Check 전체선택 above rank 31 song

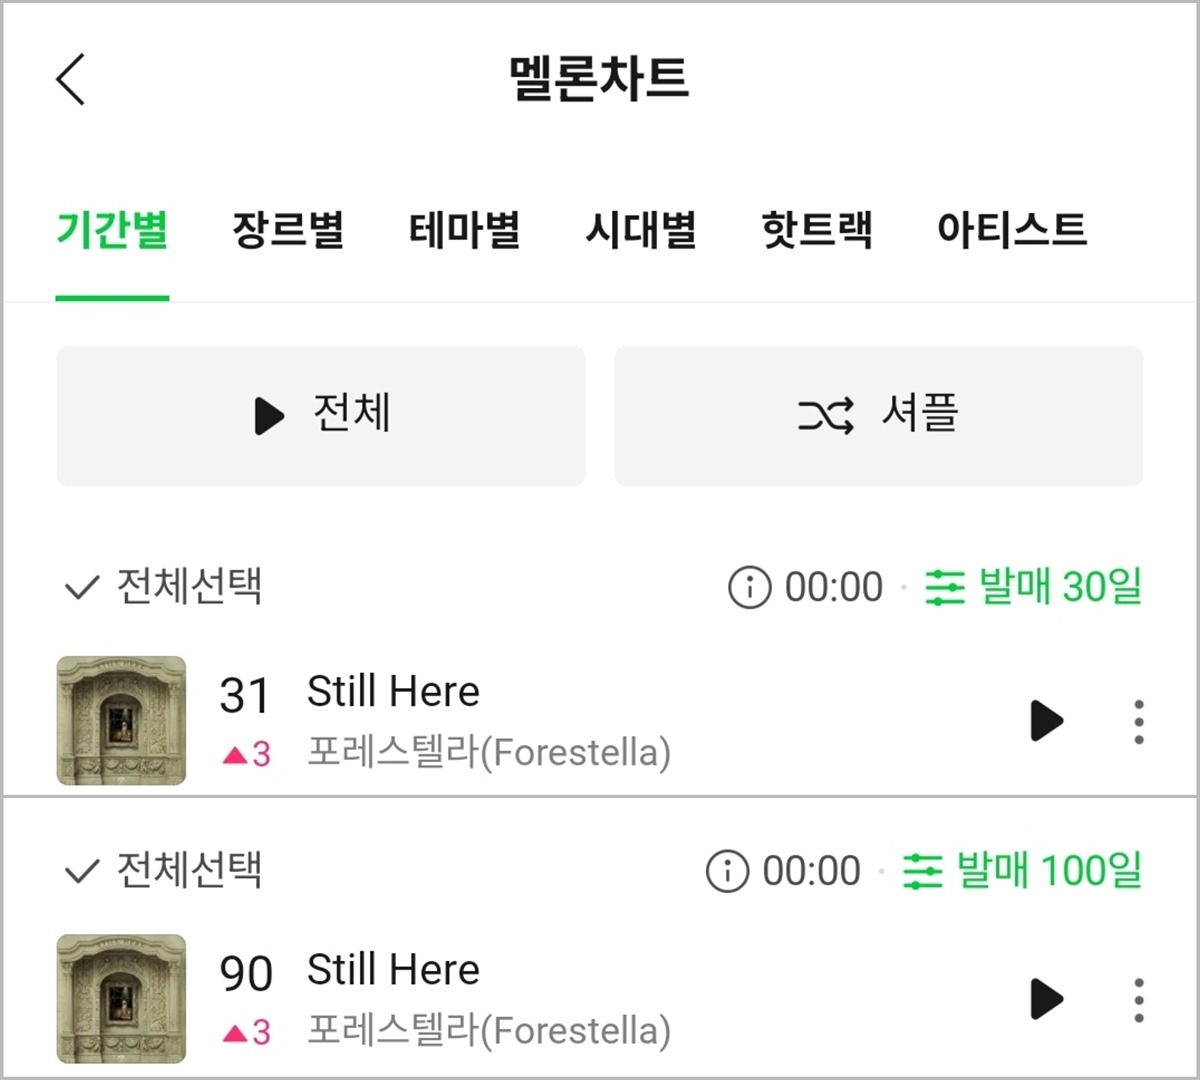(x=163, y=587)
